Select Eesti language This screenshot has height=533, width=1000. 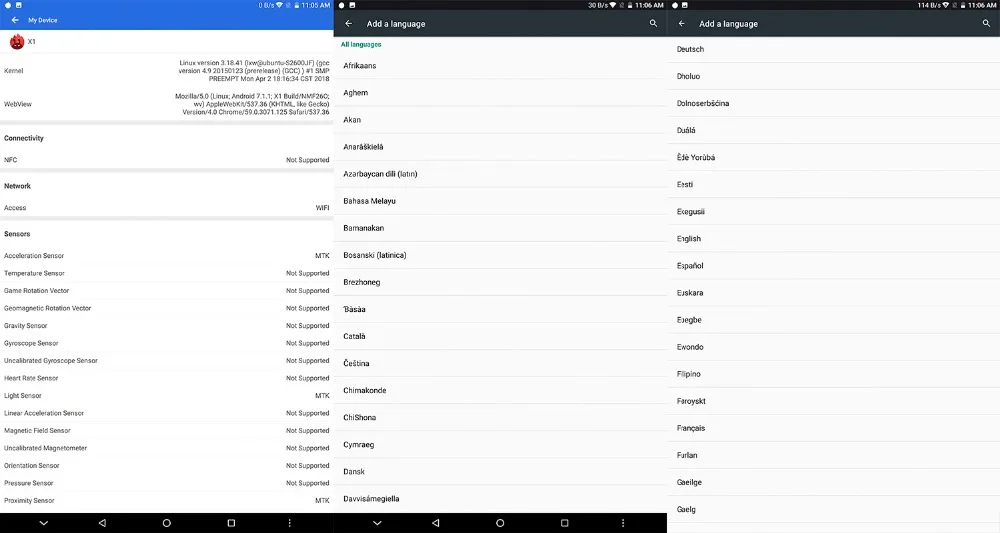tap(834, 185)
